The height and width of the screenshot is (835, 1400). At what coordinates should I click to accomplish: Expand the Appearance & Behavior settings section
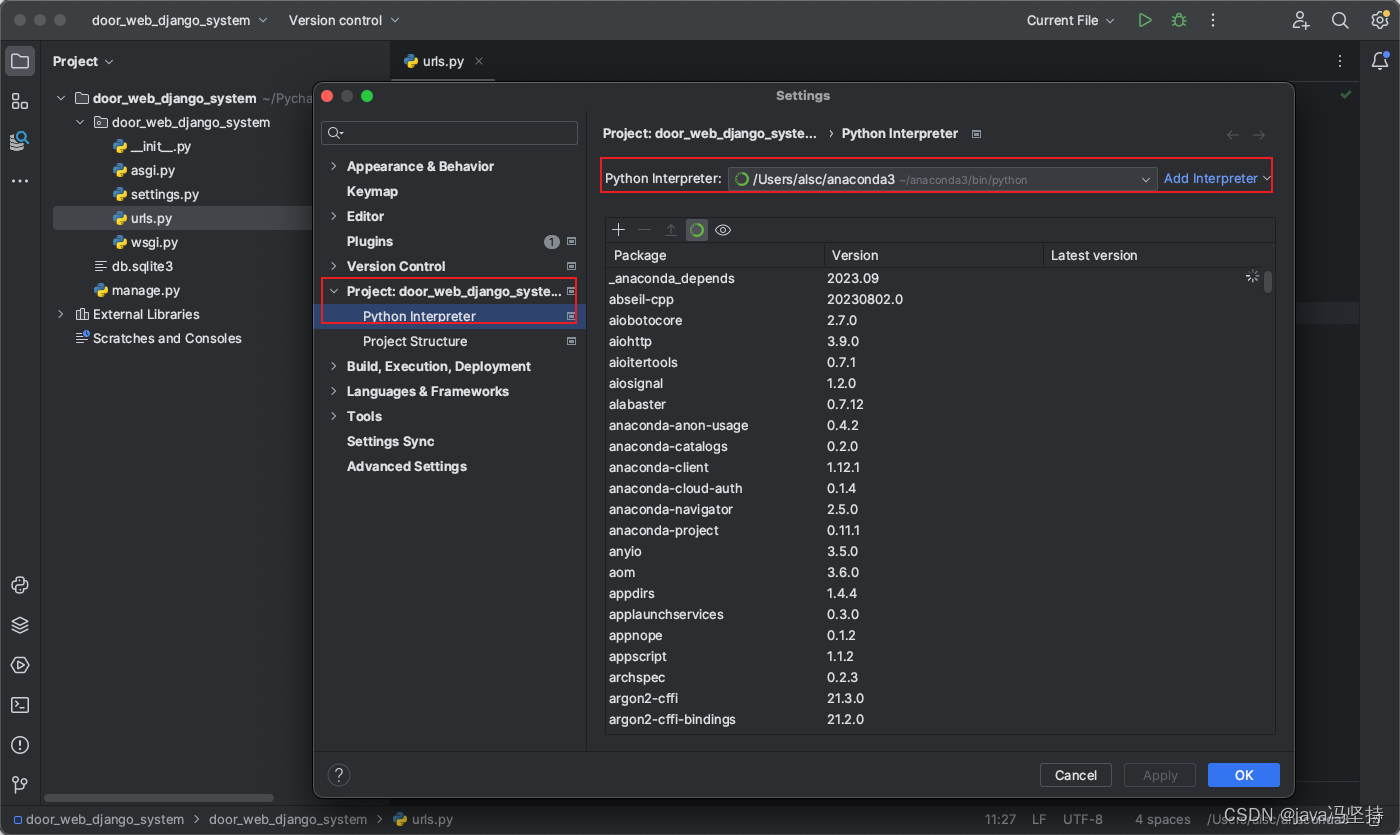[334, 166]
